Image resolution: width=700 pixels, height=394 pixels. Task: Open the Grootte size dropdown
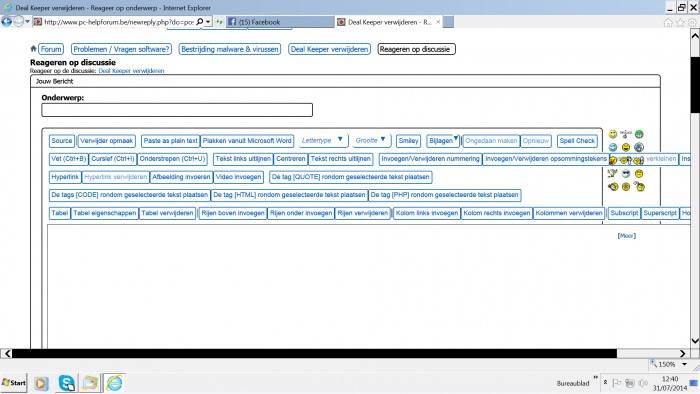click(371, 140)
